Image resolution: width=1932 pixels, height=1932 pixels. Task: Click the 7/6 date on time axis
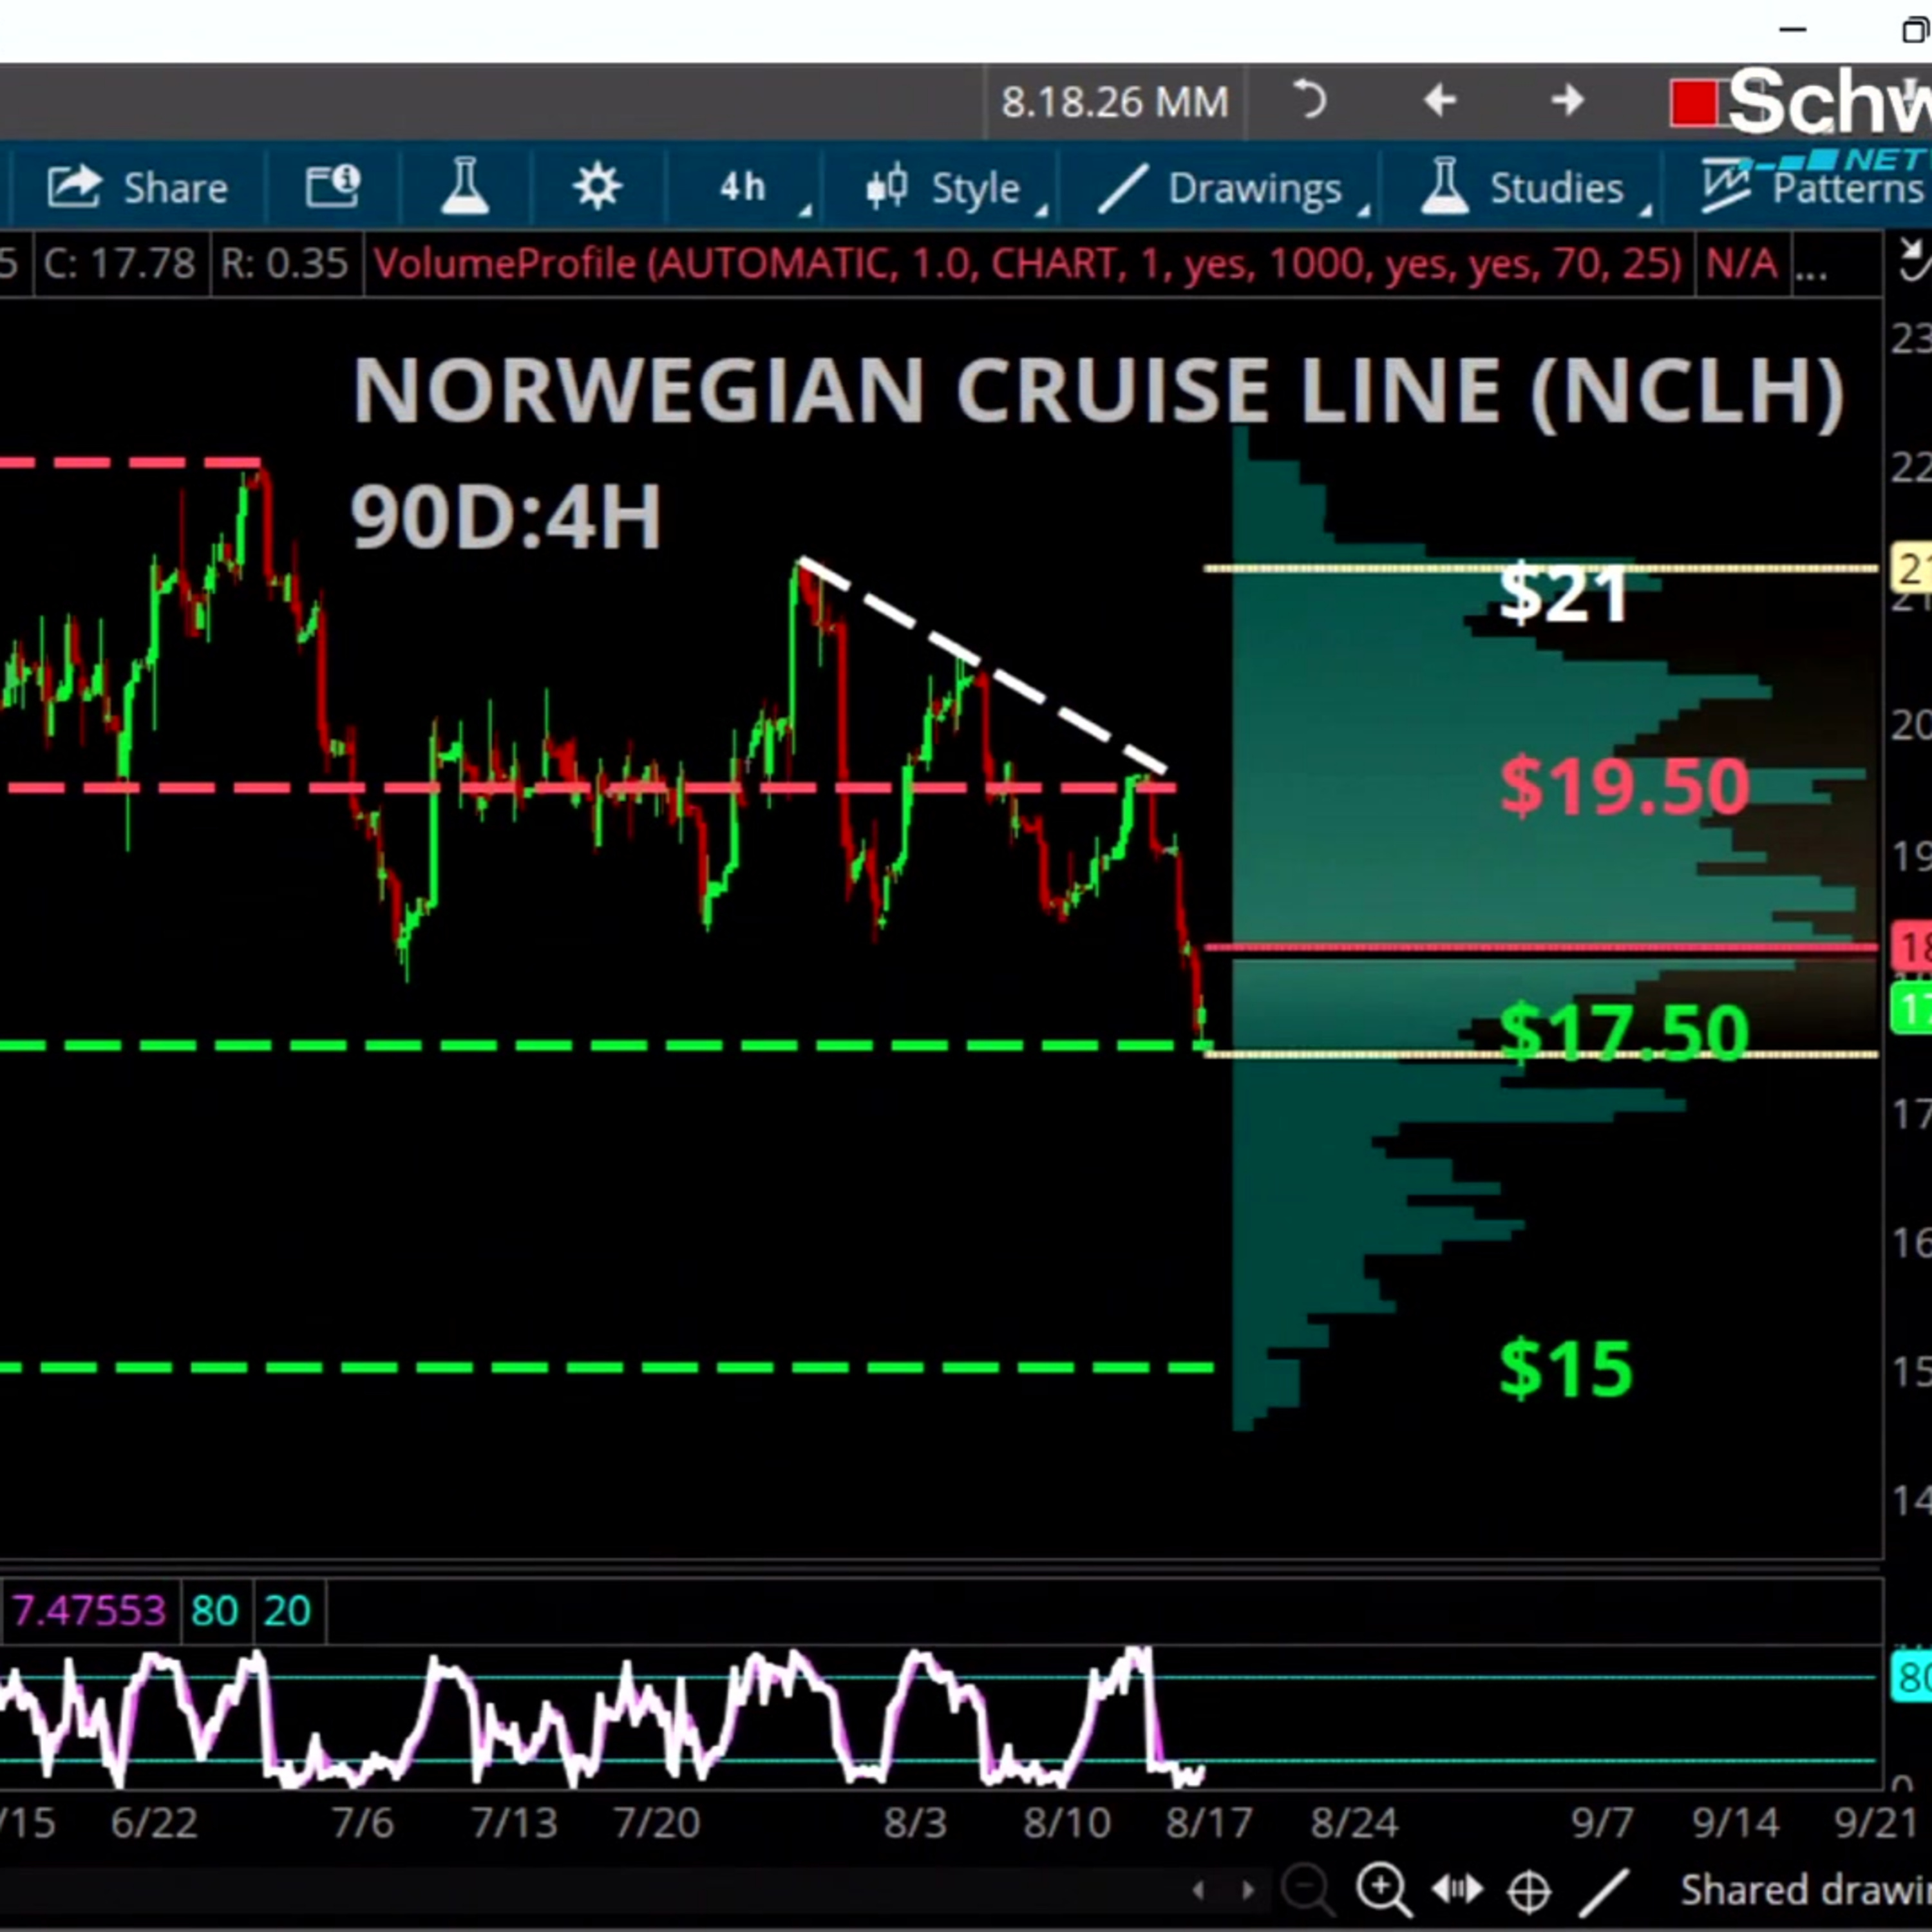pos(362,1822)
